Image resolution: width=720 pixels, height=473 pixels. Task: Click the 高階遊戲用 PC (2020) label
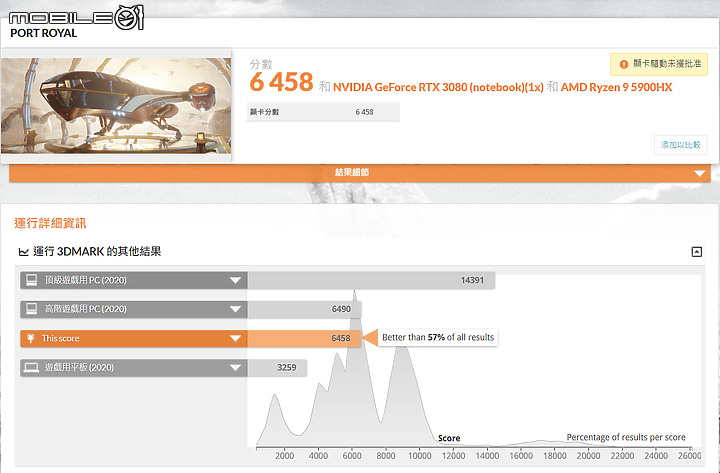point(85,309)
